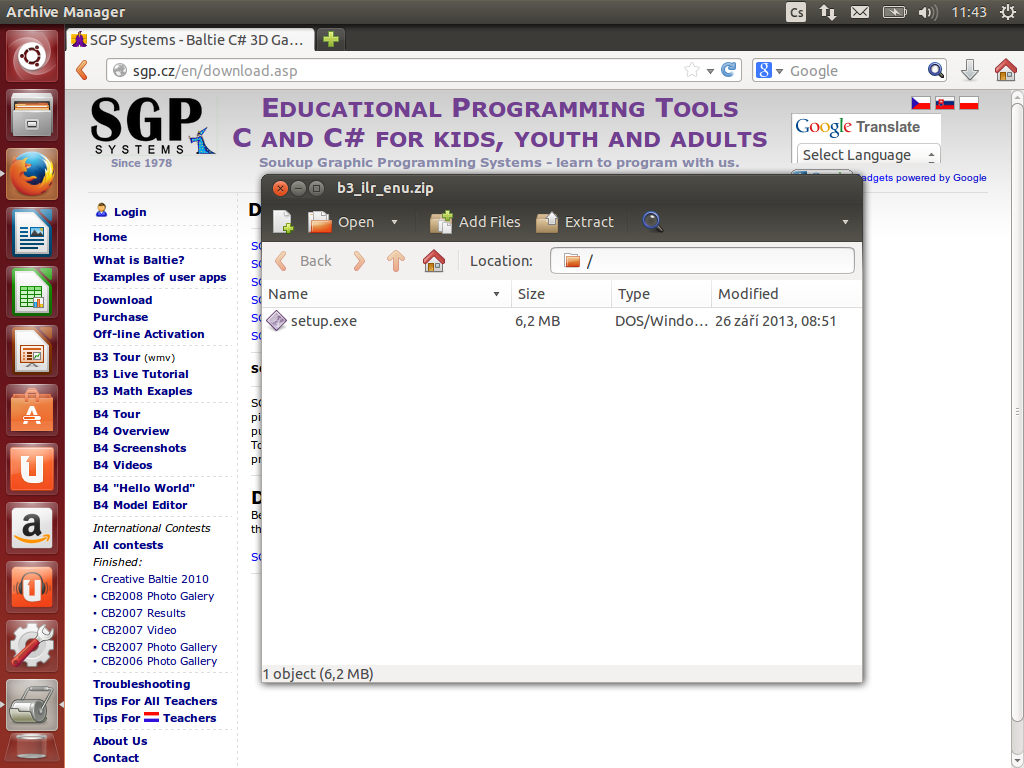Screen dimensions: 1024x768
Task: Launch Ubuntu Software Center from dock
Action: tap(32, 410)
